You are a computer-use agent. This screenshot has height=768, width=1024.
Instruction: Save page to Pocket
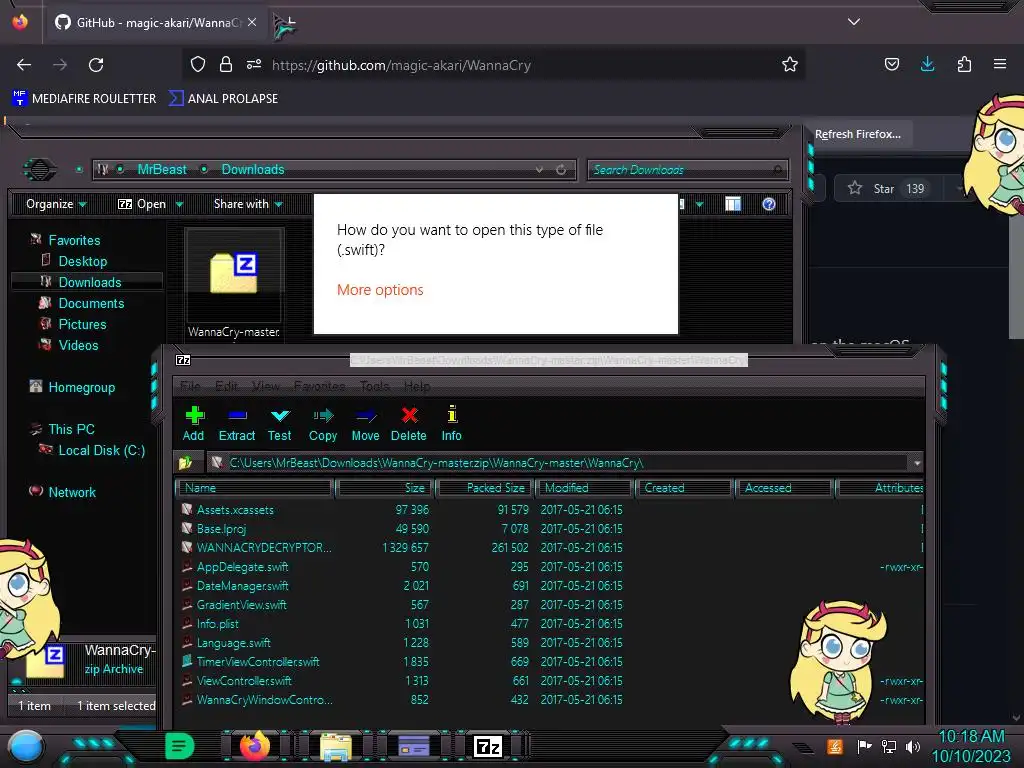click(x=891, y=64)
